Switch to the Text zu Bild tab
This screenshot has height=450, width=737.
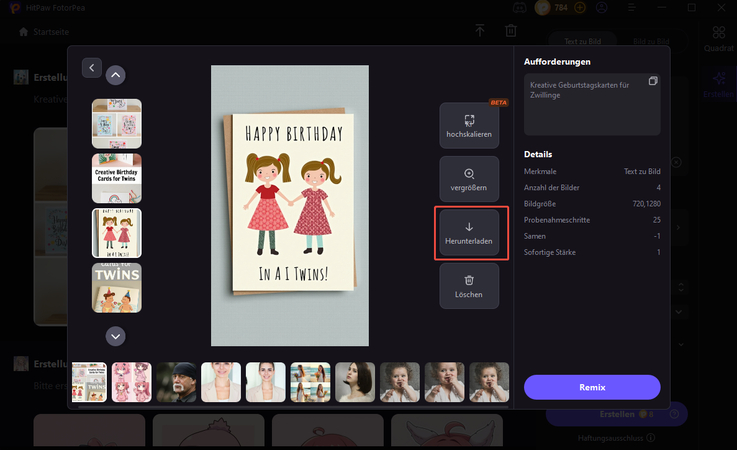coord(583,41)
